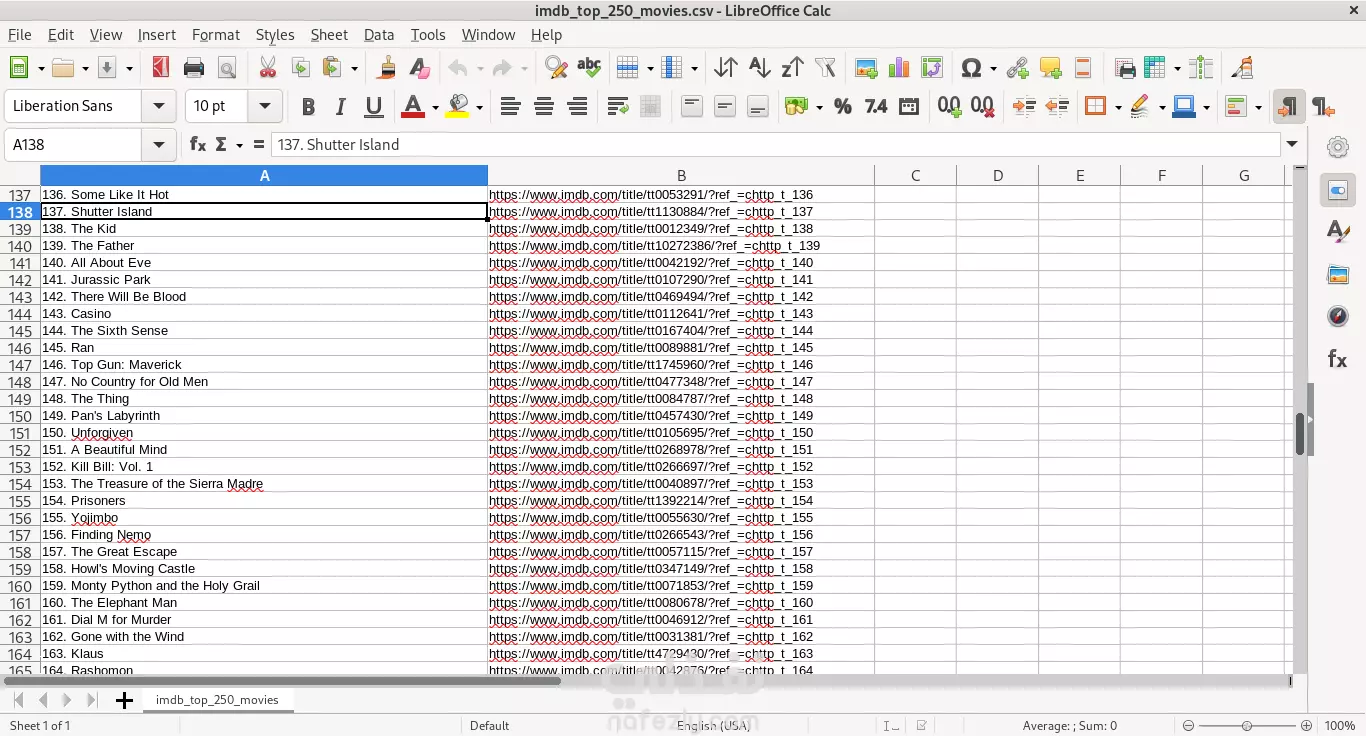
Task: Open font size dropdown arrow
Action: point(265,106)
